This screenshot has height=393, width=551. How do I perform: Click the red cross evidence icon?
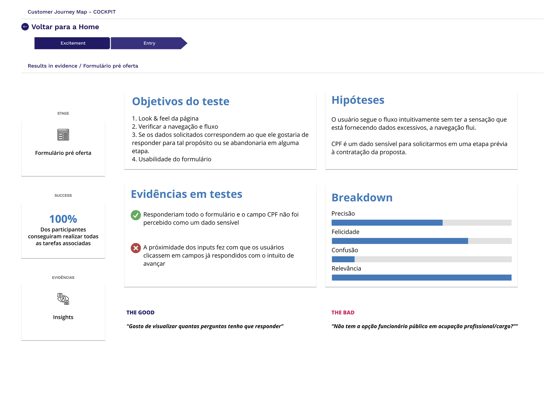click(136, 248)
